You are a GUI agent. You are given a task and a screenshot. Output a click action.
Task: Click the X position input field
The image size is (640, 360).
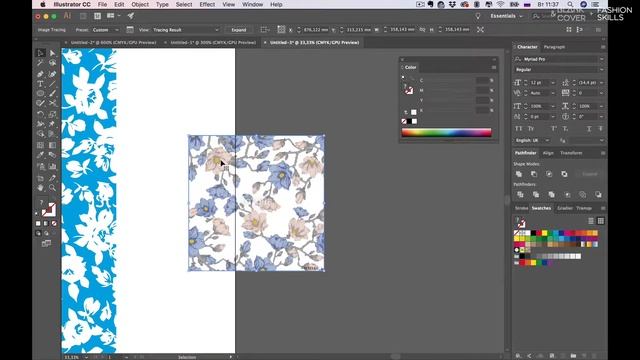coord(316,30)
